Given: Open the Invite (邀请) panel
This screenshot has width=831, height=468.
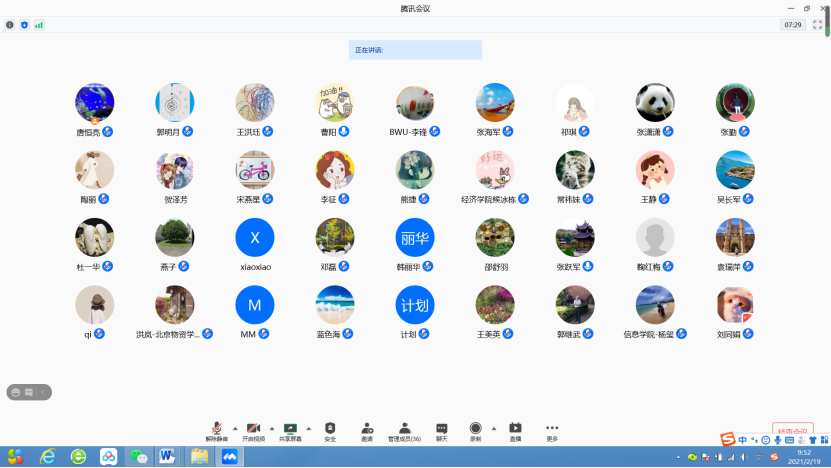Looking at the screenshot, I should [x=367, y=429].
